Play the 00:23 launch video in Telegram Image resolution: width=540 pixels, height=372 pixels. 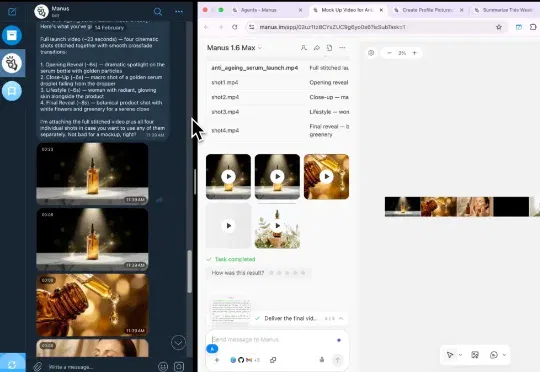pyautogui.click(x=92, y=174)
